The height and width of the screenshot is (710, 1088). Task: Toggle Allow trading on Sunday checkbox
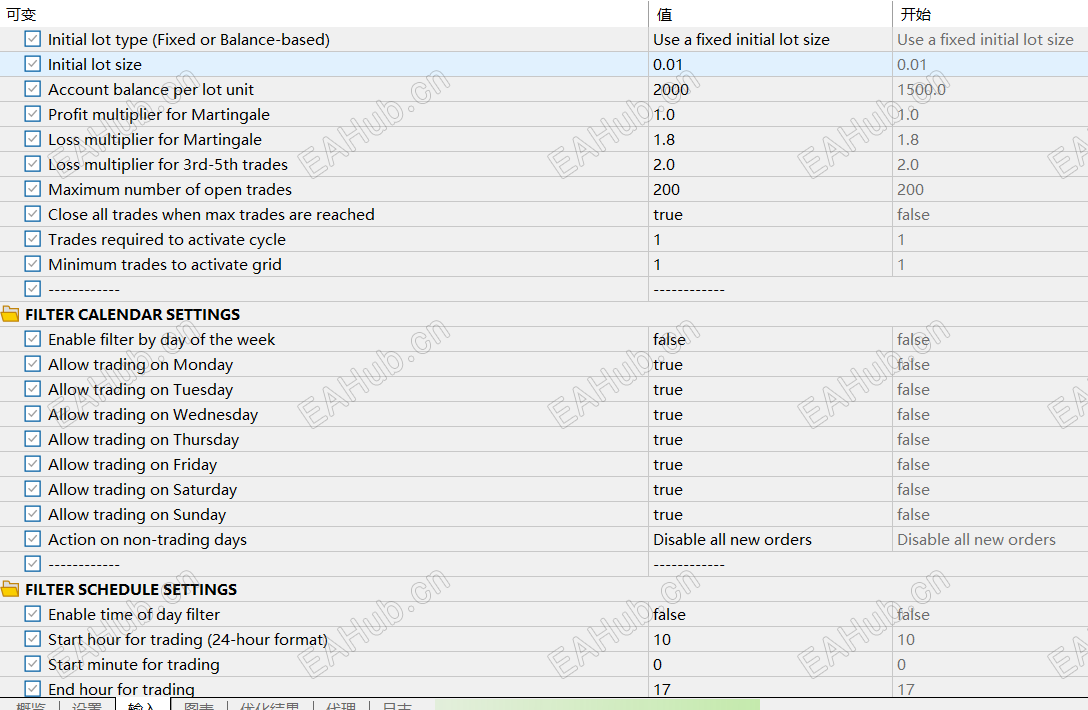coord(33,514)
